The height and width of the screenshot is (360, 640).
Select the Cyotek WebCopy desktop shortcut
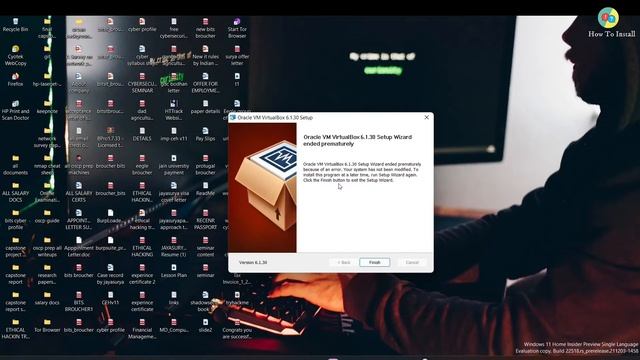pyautogui.click(x=16, y=56)
